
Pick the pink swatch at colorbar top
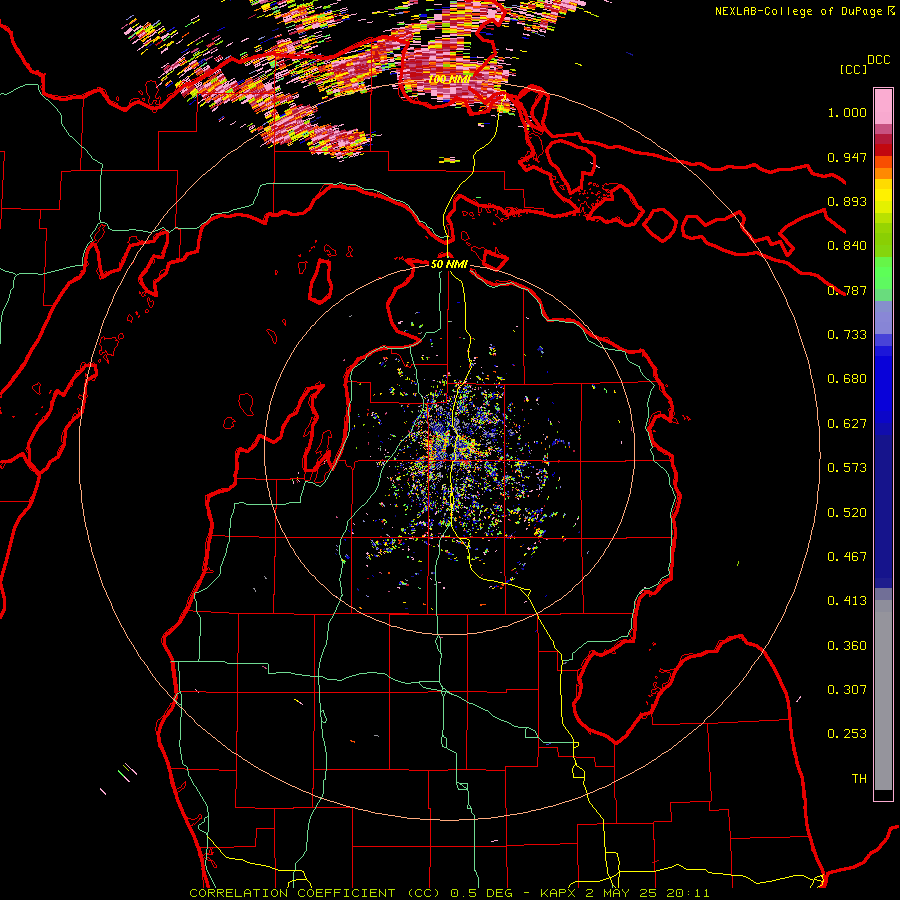[x=883, y=106]
